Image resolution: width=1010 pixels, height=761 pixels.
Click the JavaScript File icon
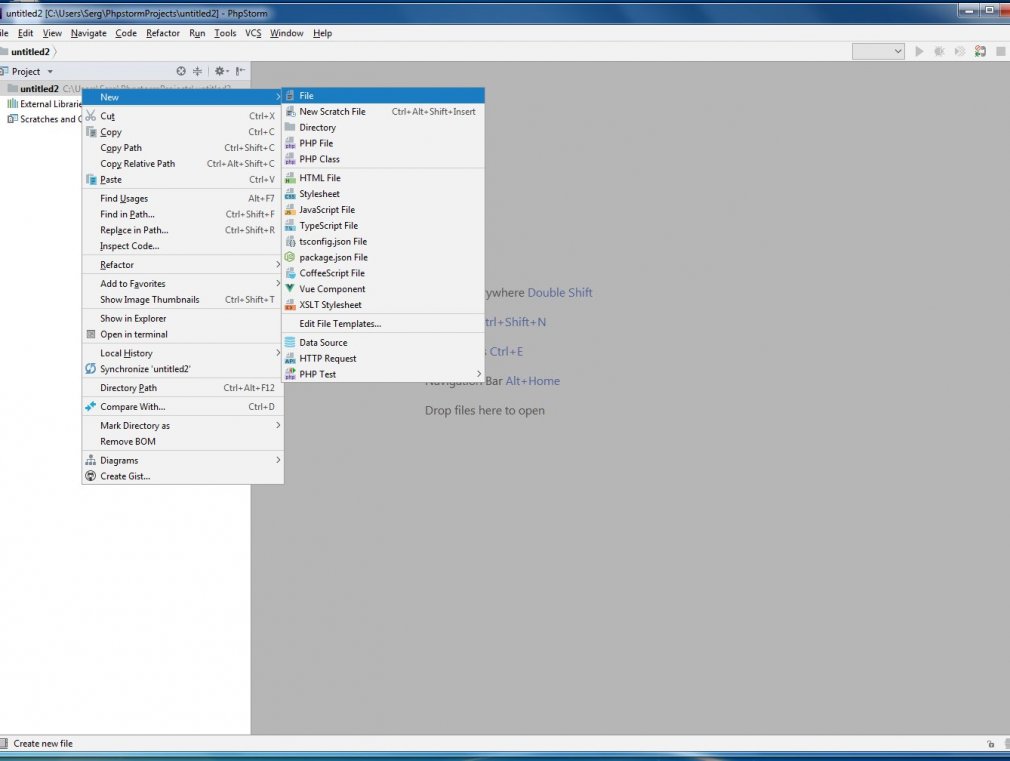(290, 209)
